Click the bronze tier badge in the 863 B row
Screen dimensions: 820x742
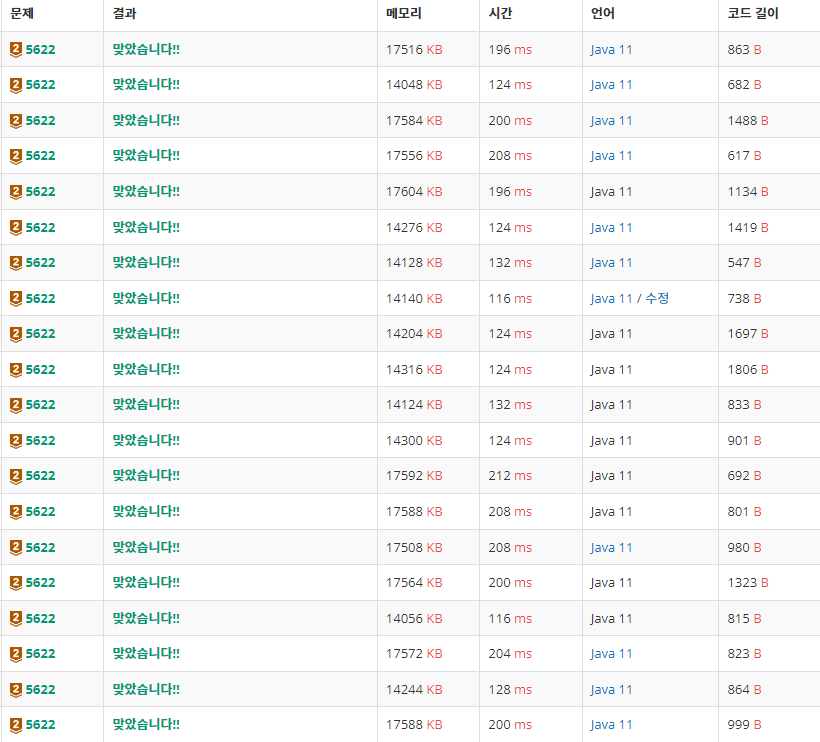[x=16, y=50]
